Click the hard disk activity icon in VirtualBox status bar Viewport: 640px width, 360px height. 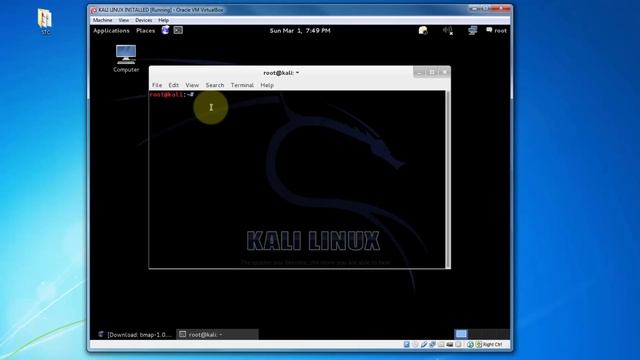click(x=407, y=344)
